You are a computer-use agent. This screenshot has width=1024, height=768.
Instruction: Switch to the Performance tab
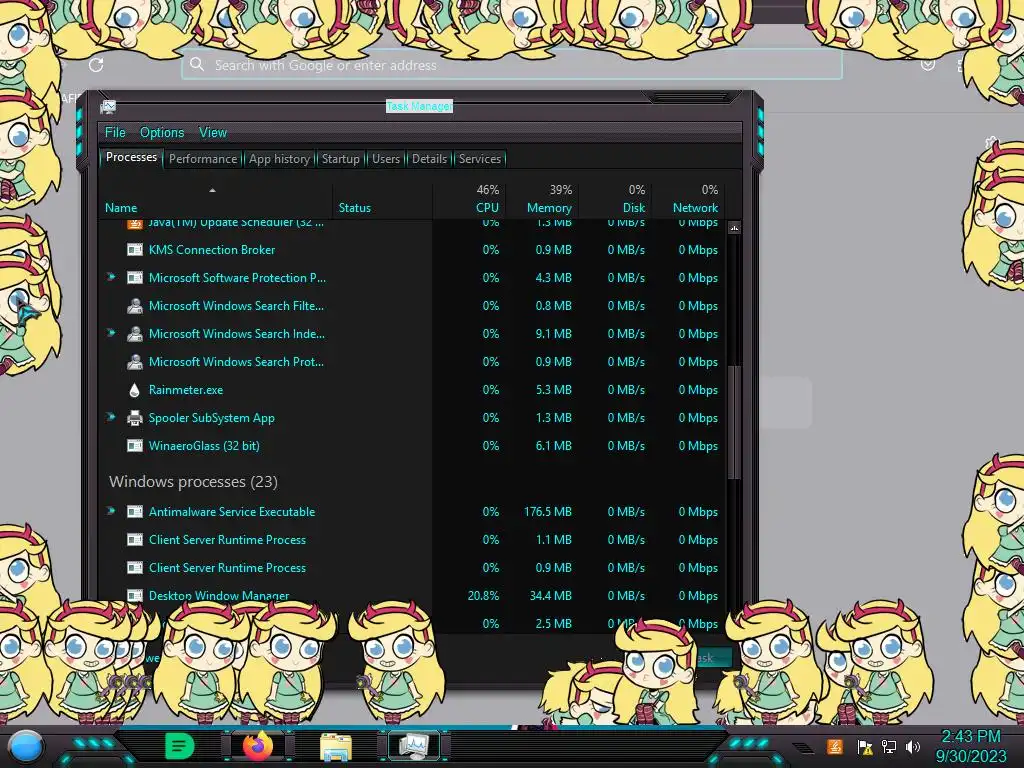pos(203,159)
